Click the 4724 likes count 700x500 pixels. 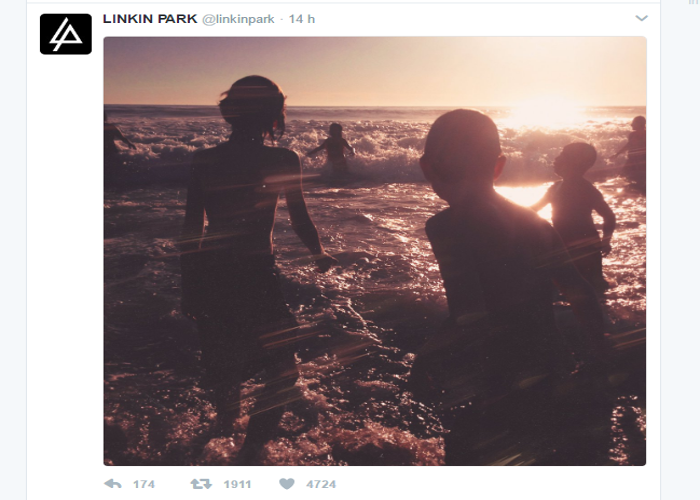tap(321, 484)
